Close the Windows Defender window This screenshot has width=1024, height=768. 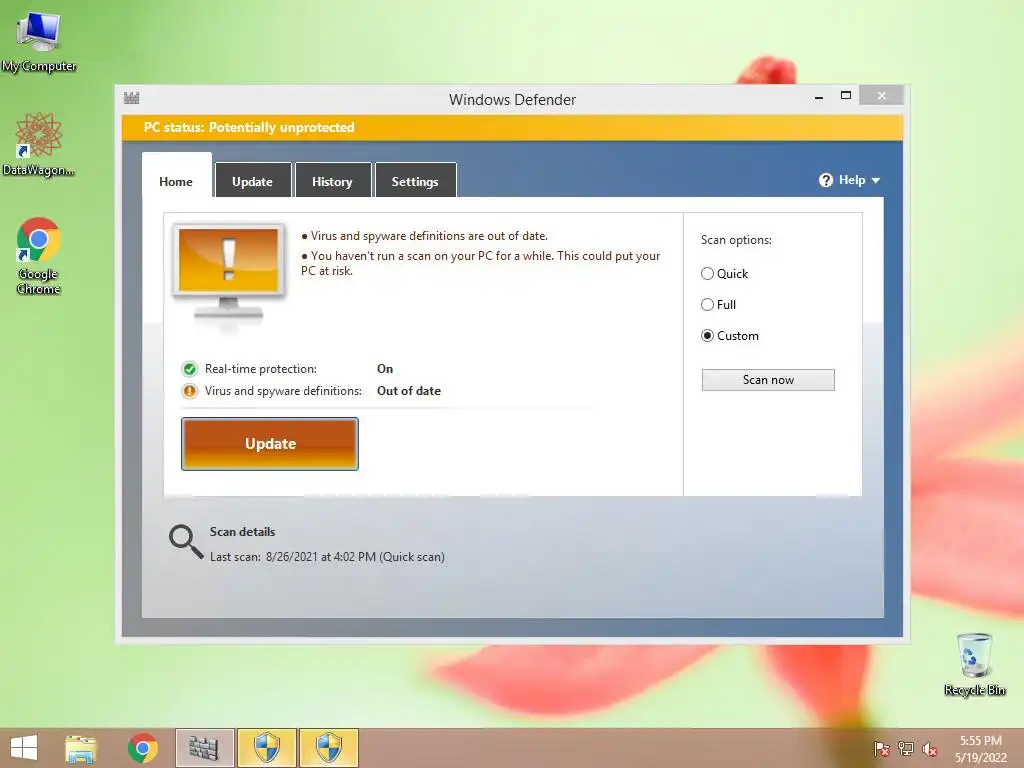point(882,96)
